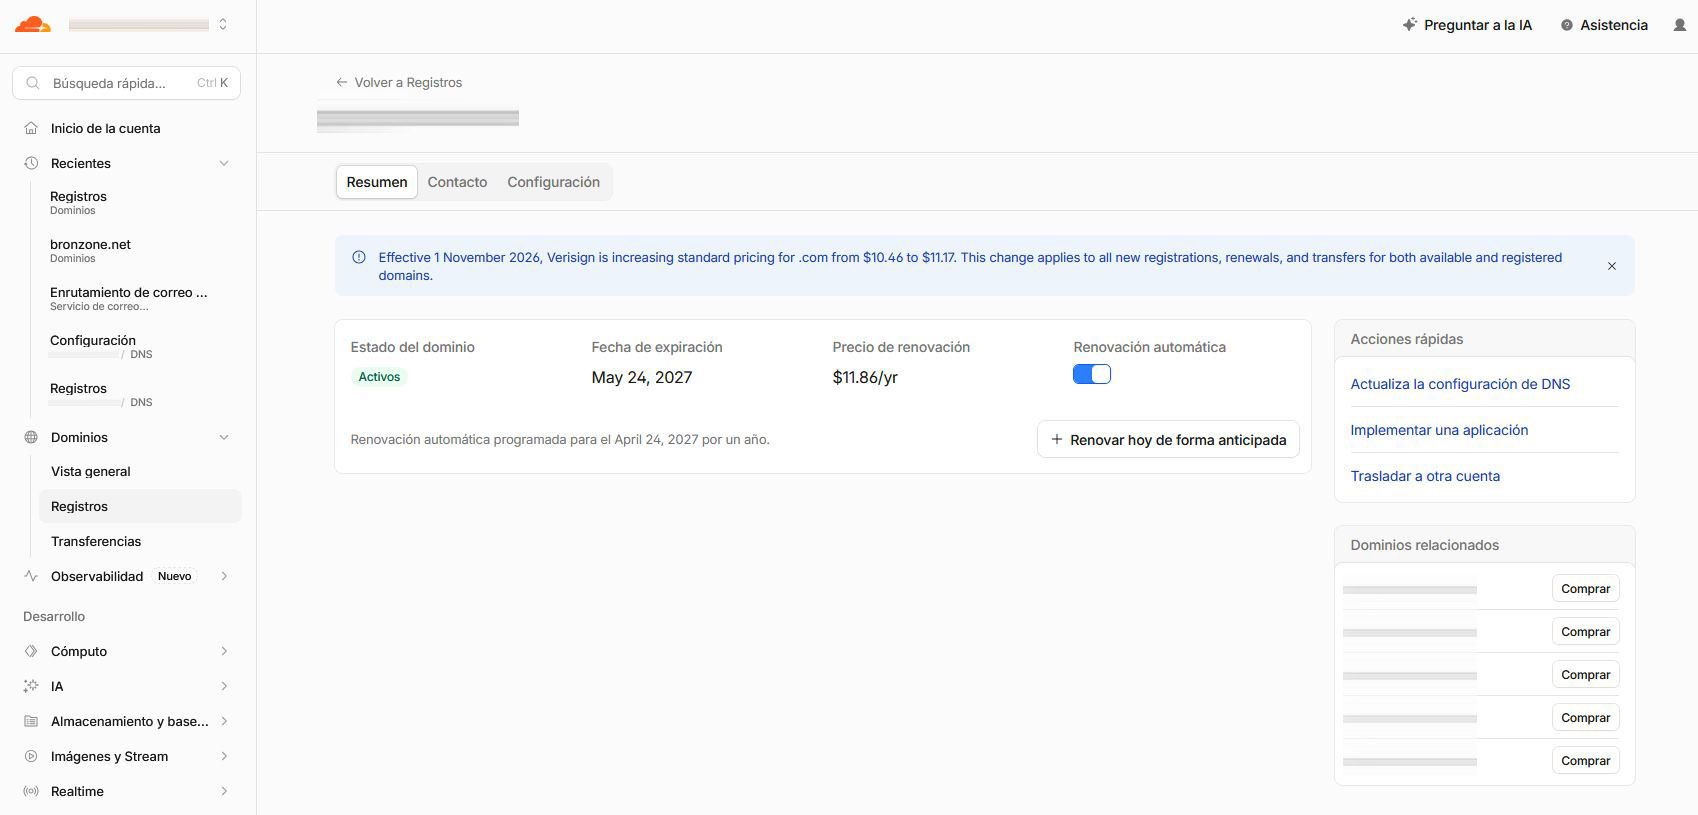The image size is (1698, 815).
Task: Click the info icon in pricing banner
Action: [359, 257]
